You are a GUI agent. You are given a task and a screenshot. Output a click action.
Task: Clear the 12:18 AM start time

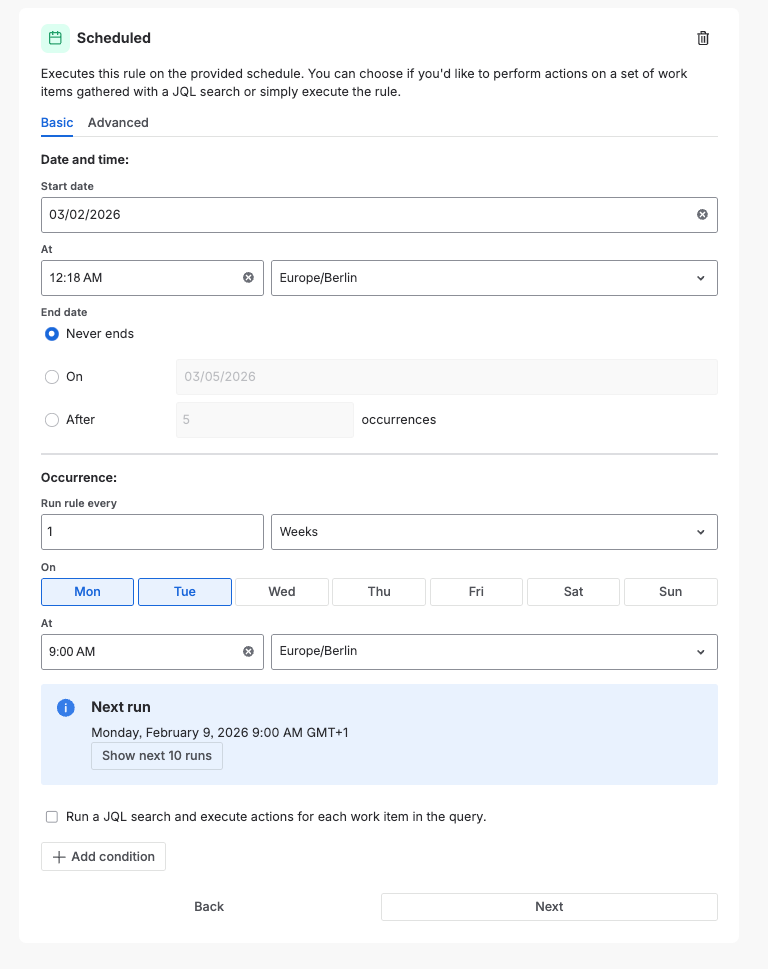pyautogui.click(x=248, y=277)
